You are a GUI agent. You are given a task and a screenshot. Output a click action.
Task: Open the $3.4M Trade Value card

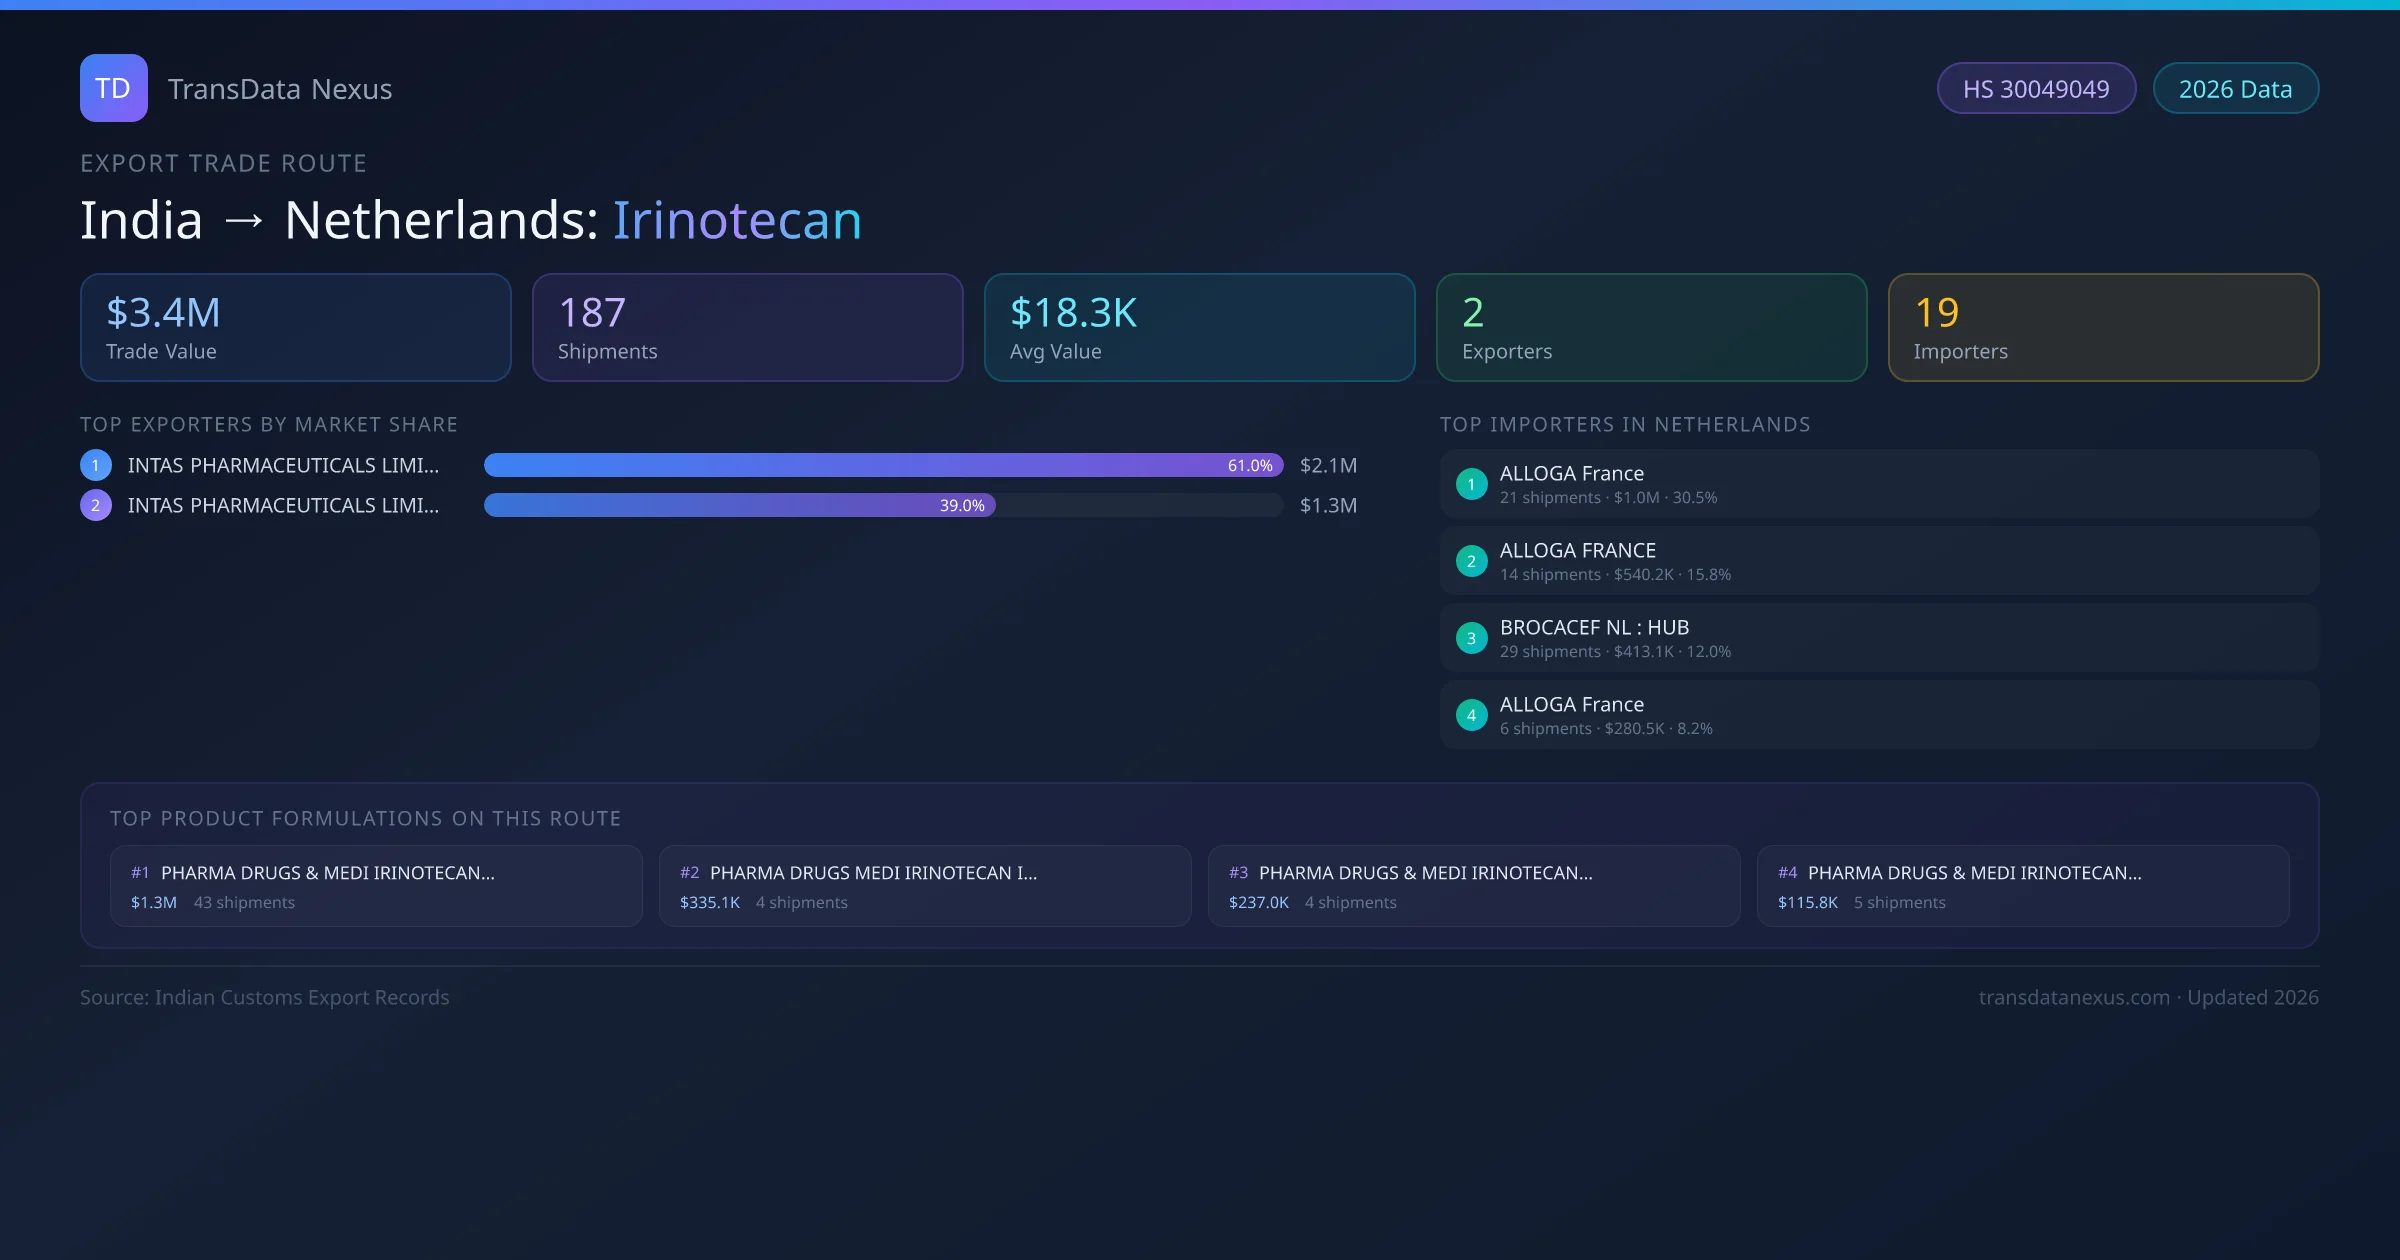tap(295, 327)
